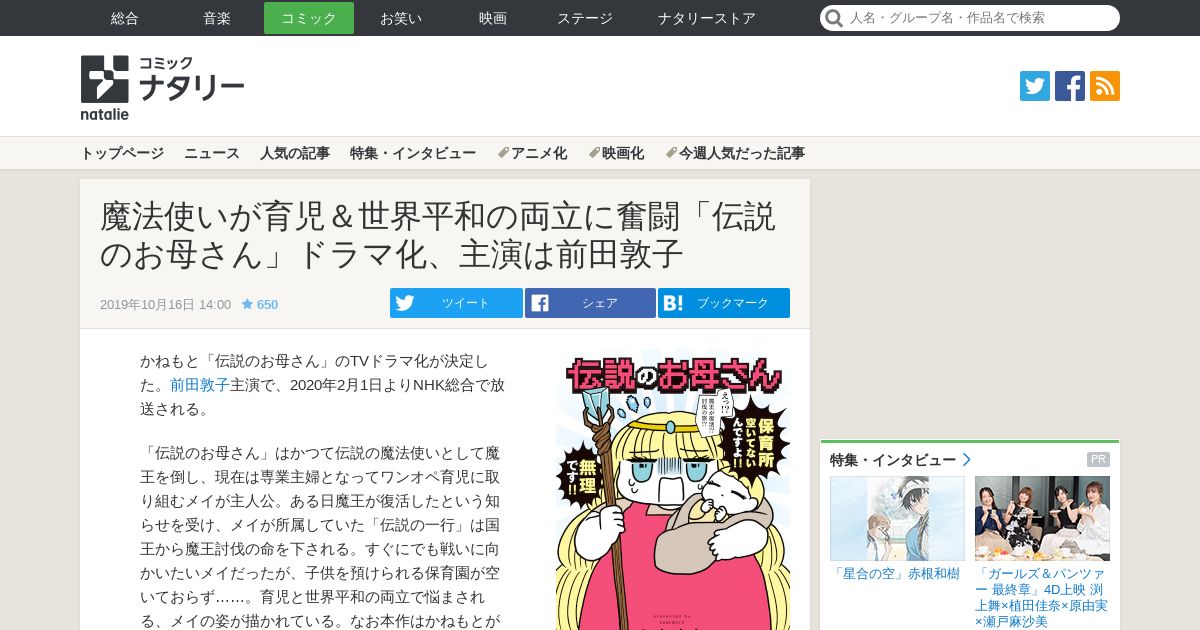Open 「星合の空」赤根和樹 link
Image resolution: width=1200 pixels, height=630 pixels.
pos(896,573)
